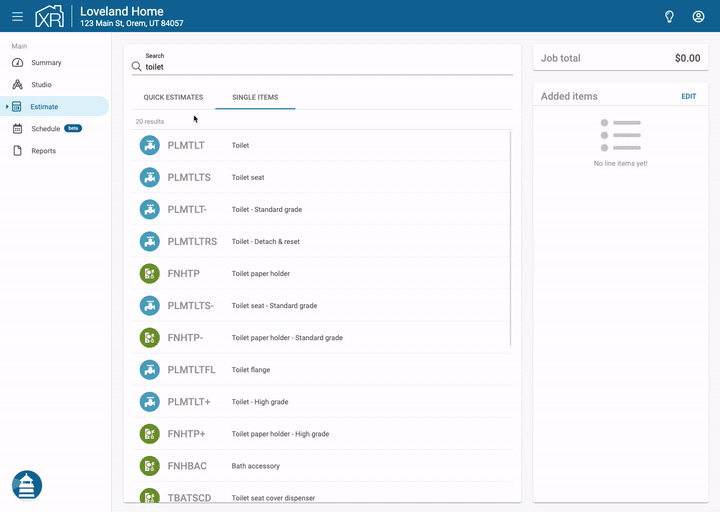Select 'Toilet paper holder - Standard grade'

click(287, 338)
